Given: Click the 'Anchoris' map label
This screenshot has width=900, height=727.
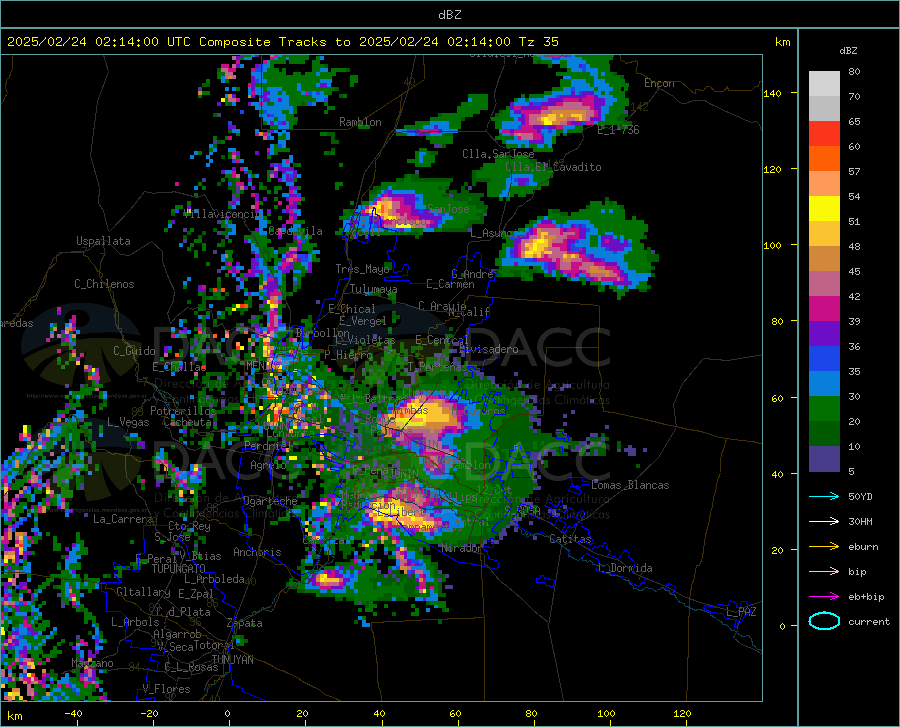Looking at the screenshot, I should click(x=257, y=553).
